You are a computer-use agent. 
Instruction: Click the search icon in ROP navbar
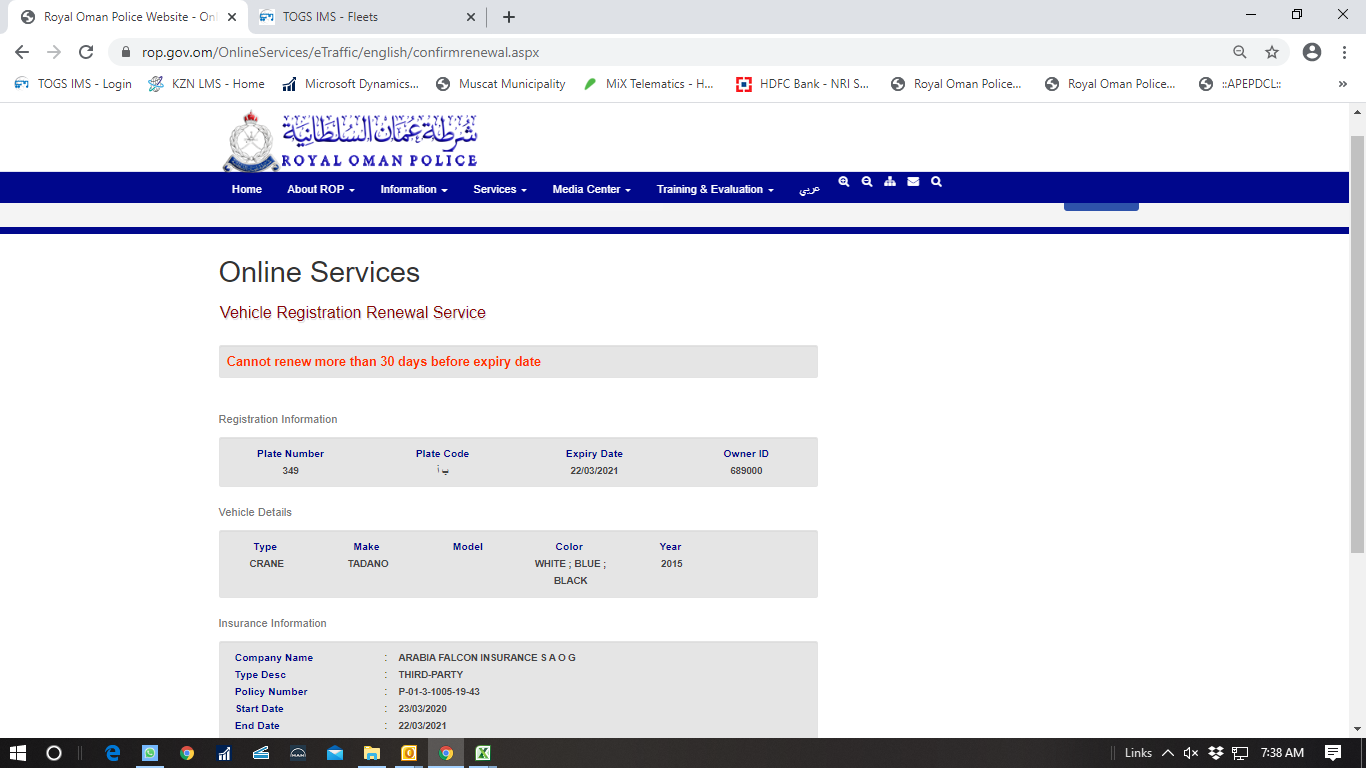936,182
